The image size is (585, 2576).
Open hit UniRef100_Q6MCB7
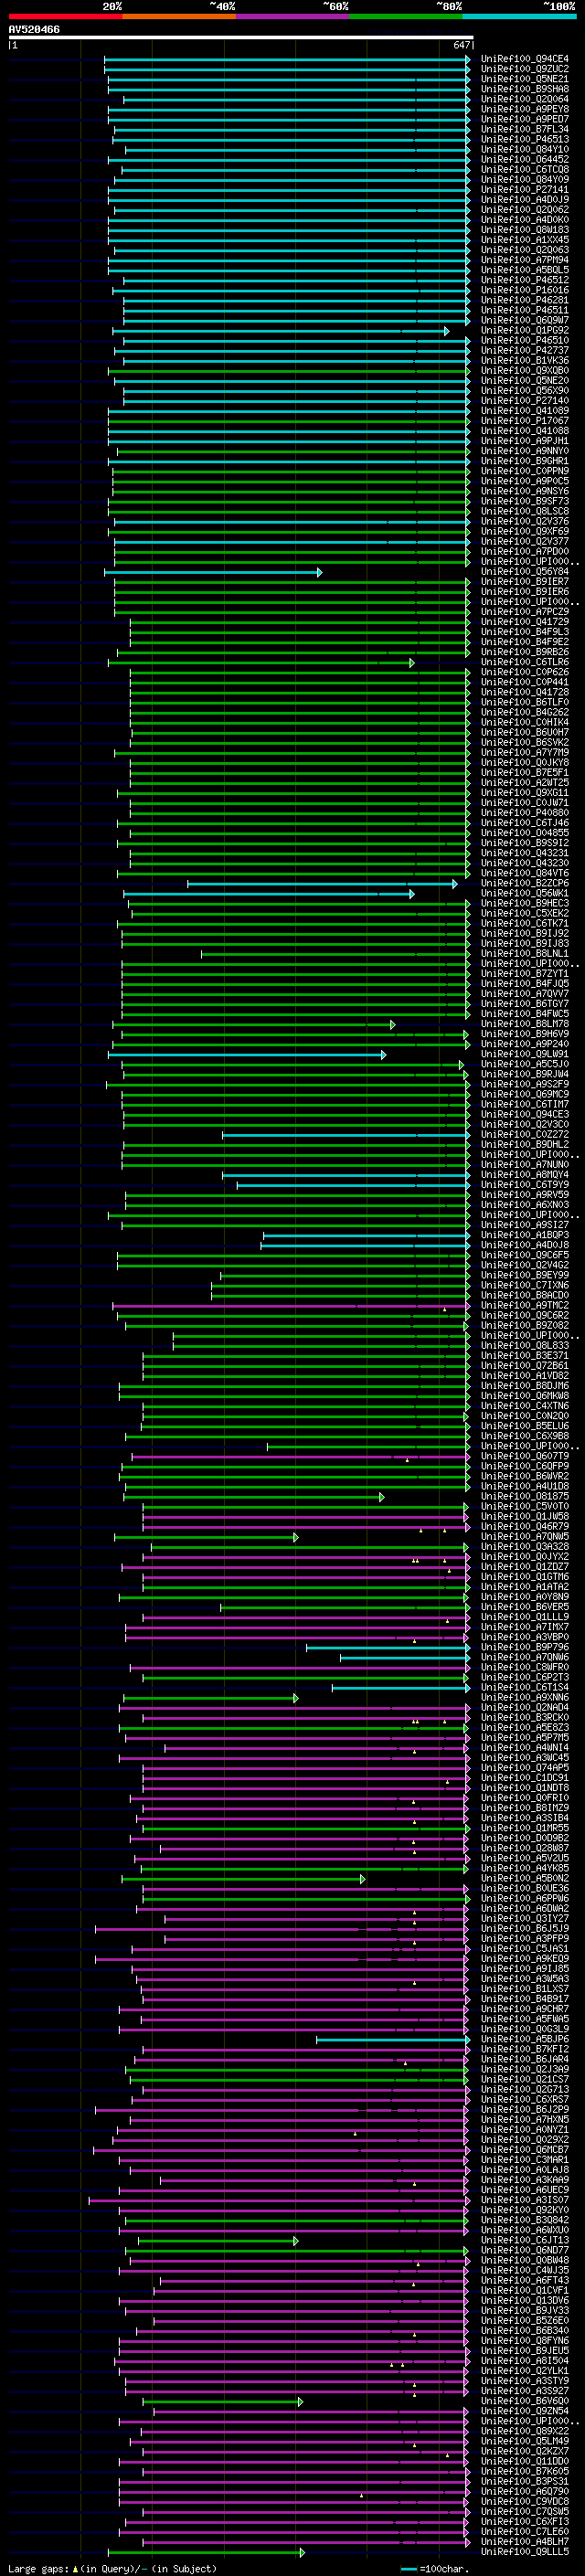click(x=524, y=2149)
